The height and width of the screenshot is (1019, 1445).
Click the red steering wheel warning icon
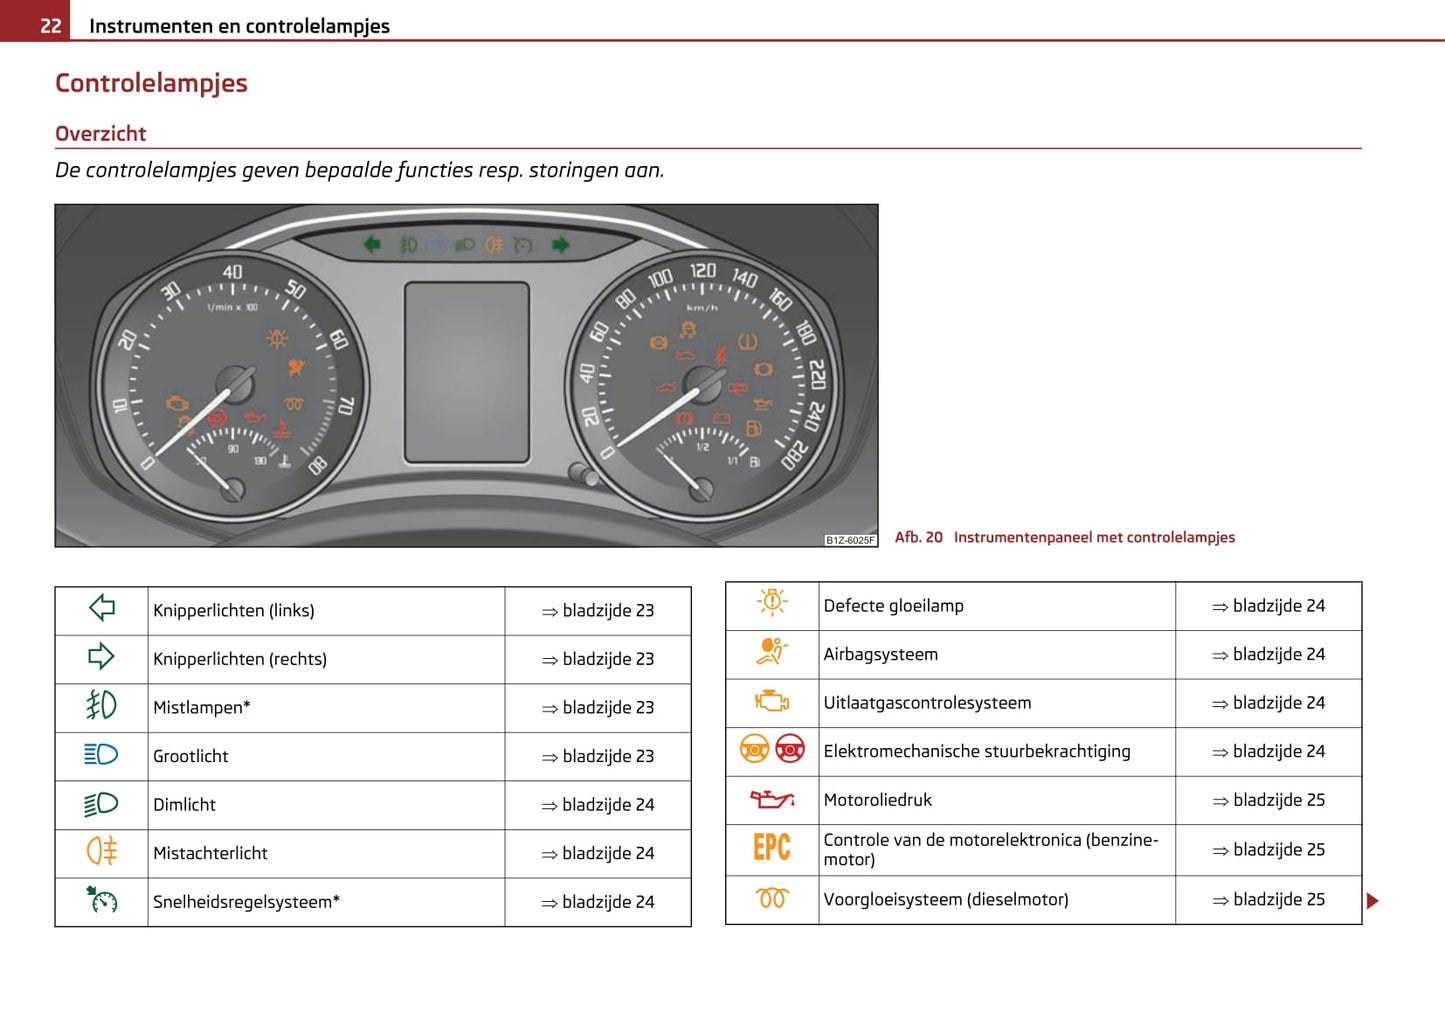[790, 749]
